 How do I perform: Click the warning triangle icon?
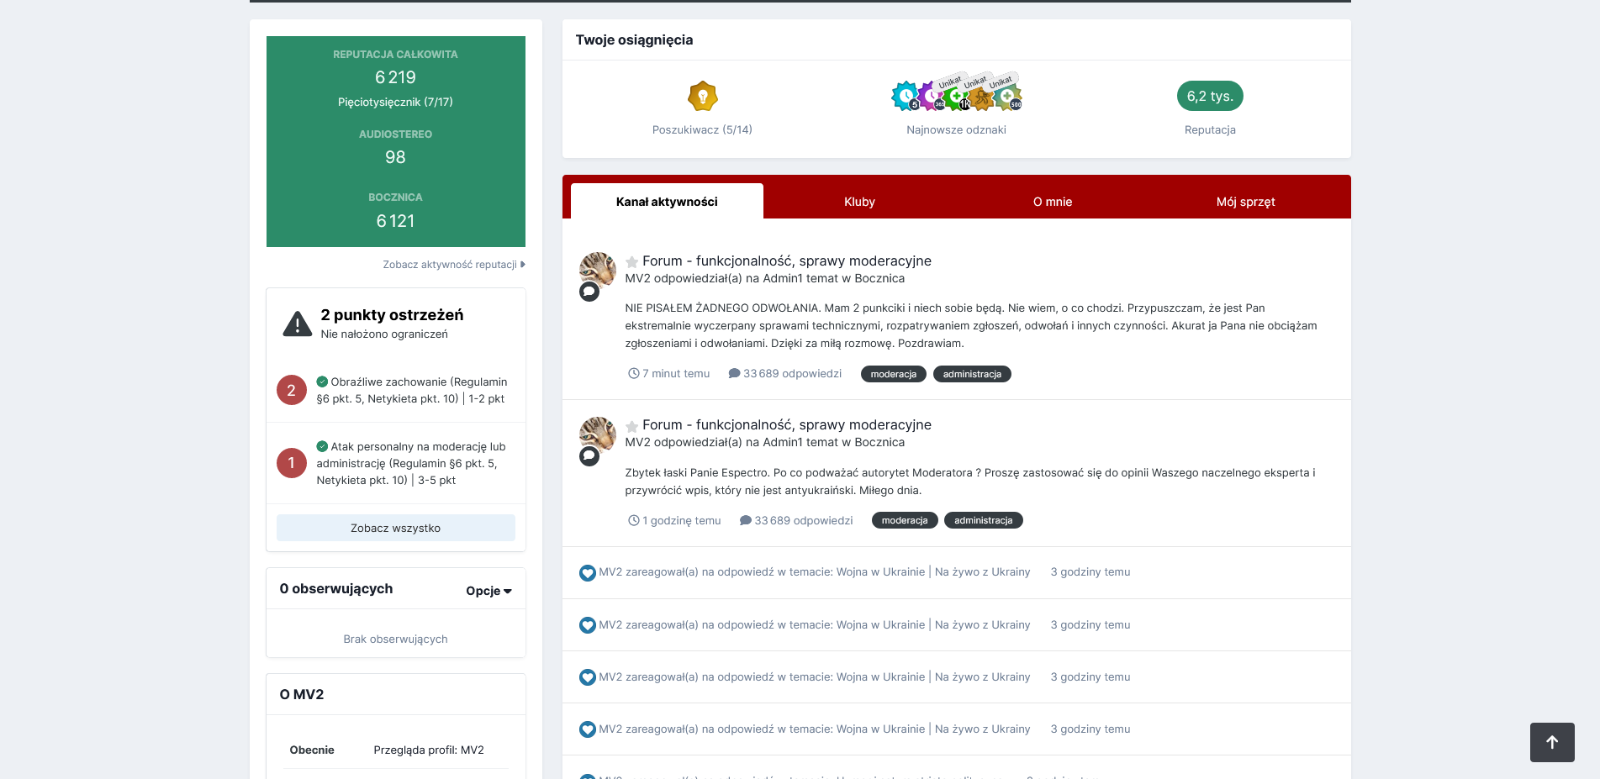[297, 324]
